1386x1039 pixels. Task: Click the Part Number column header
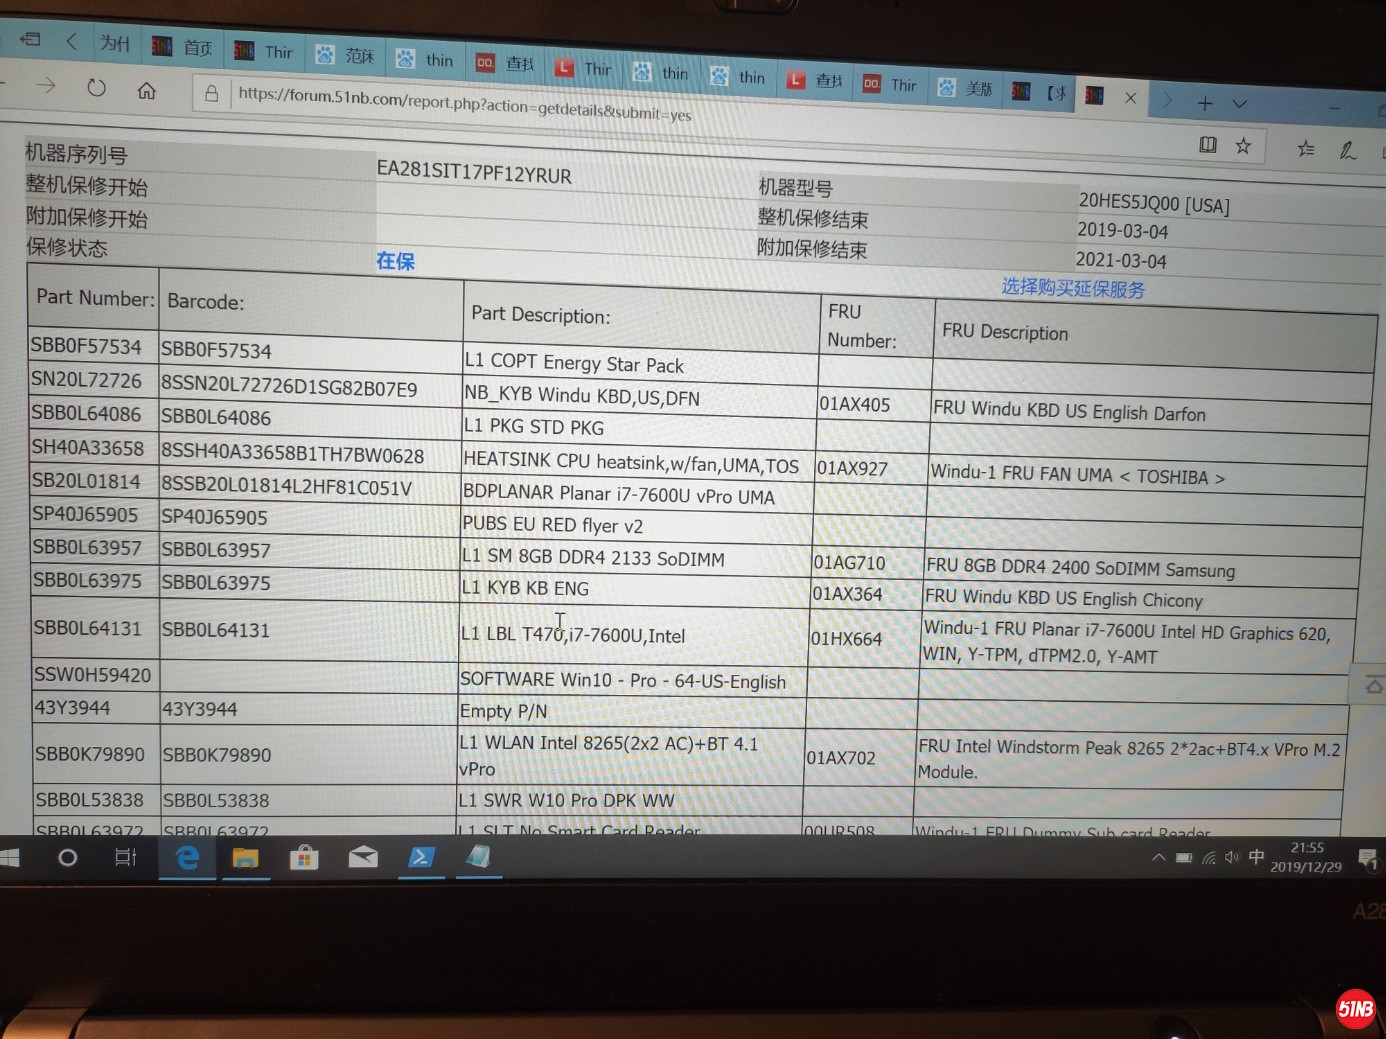pyautogui.click(x=95, y=298)
